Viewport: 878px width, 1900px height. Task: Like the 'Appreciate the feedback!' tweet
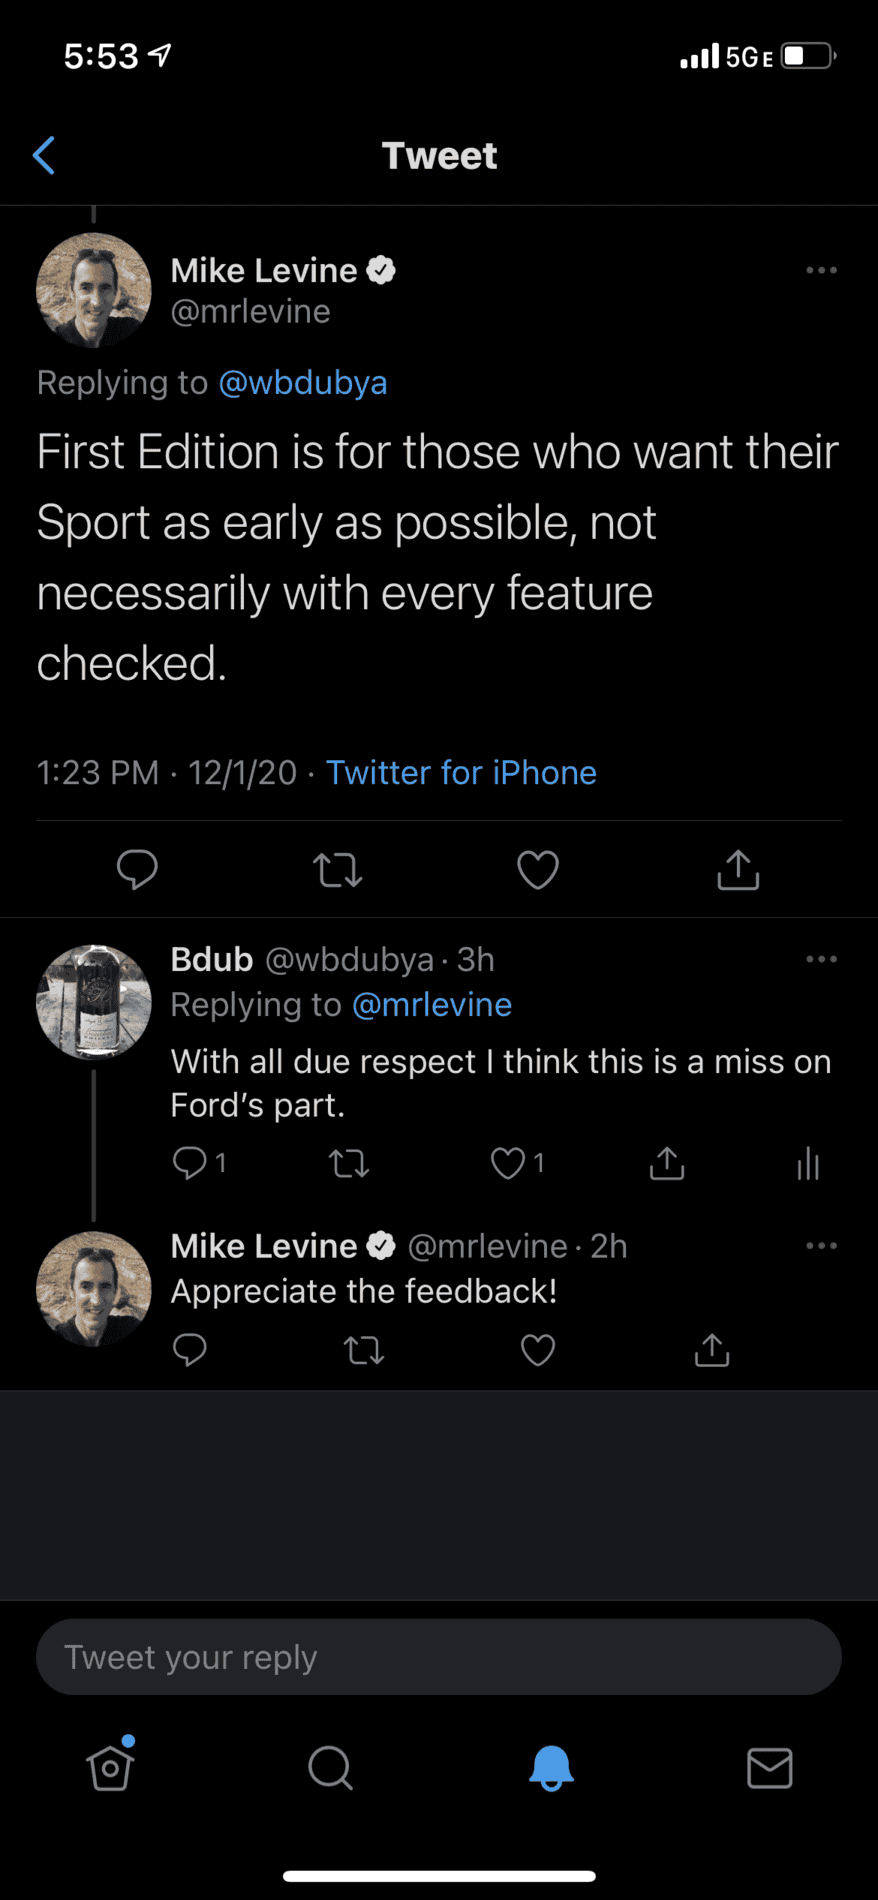tap(538, 1350)
